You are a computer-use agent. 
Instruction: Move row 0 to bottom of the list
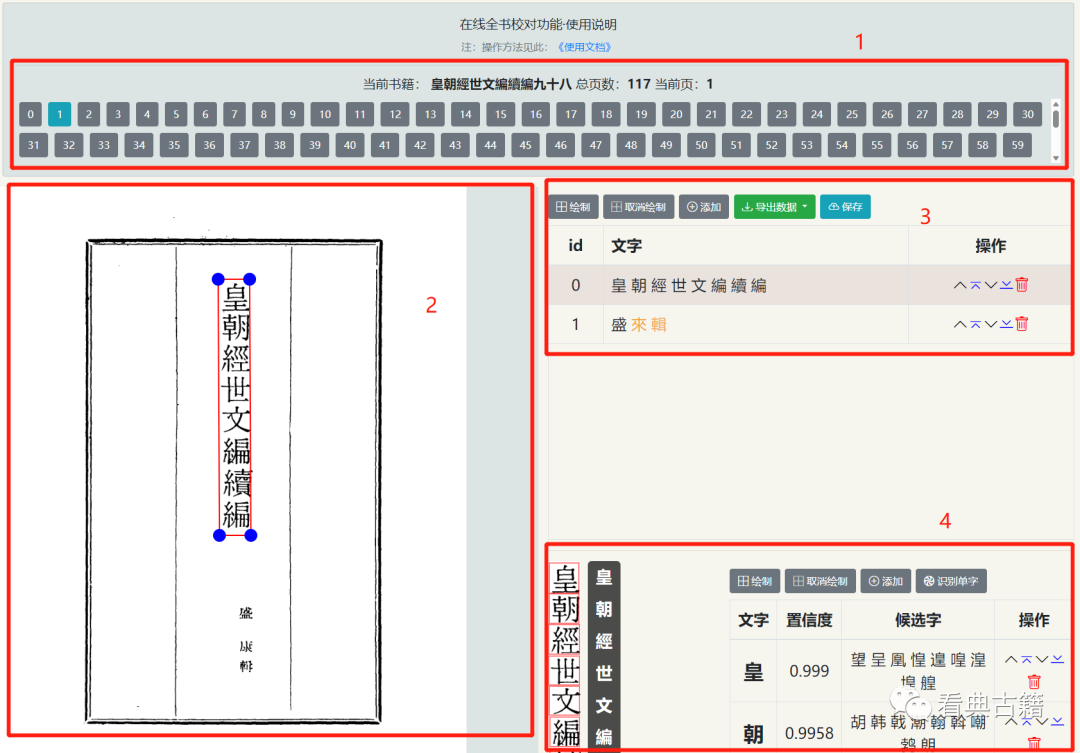[x=1006, y=285]
